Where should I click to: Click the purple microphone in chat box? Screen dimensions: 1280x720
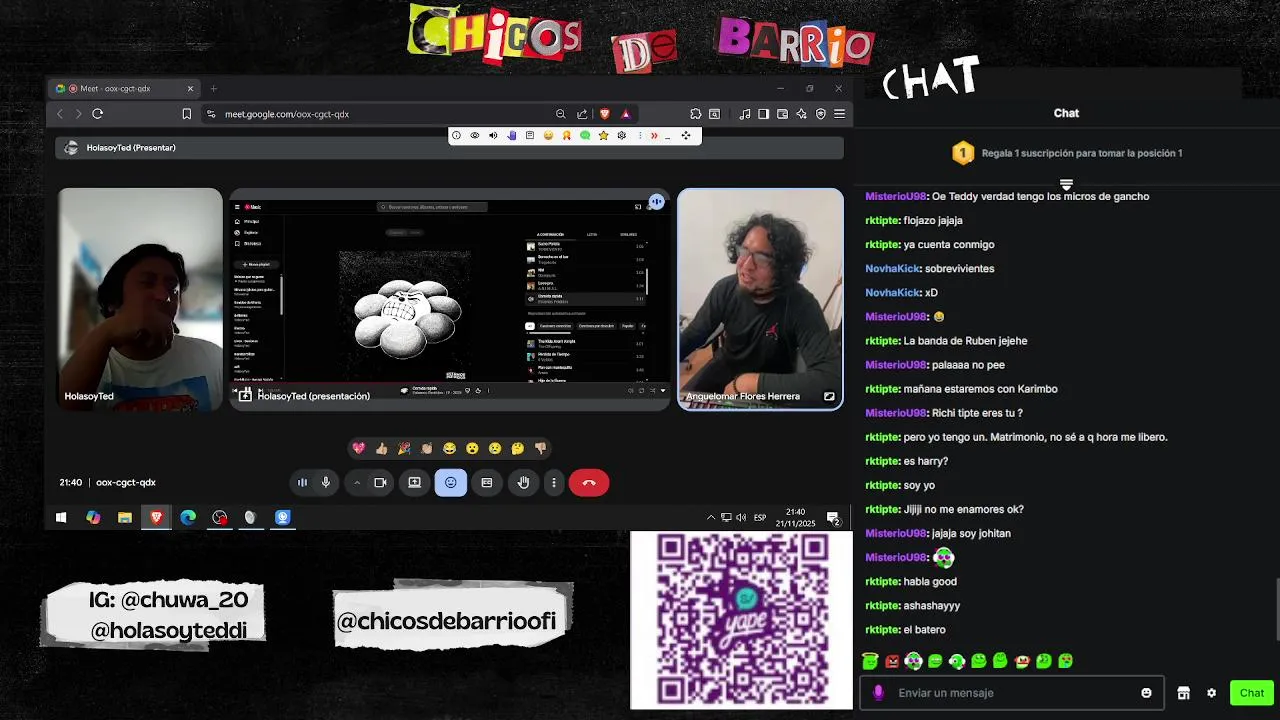coord(879,693)
